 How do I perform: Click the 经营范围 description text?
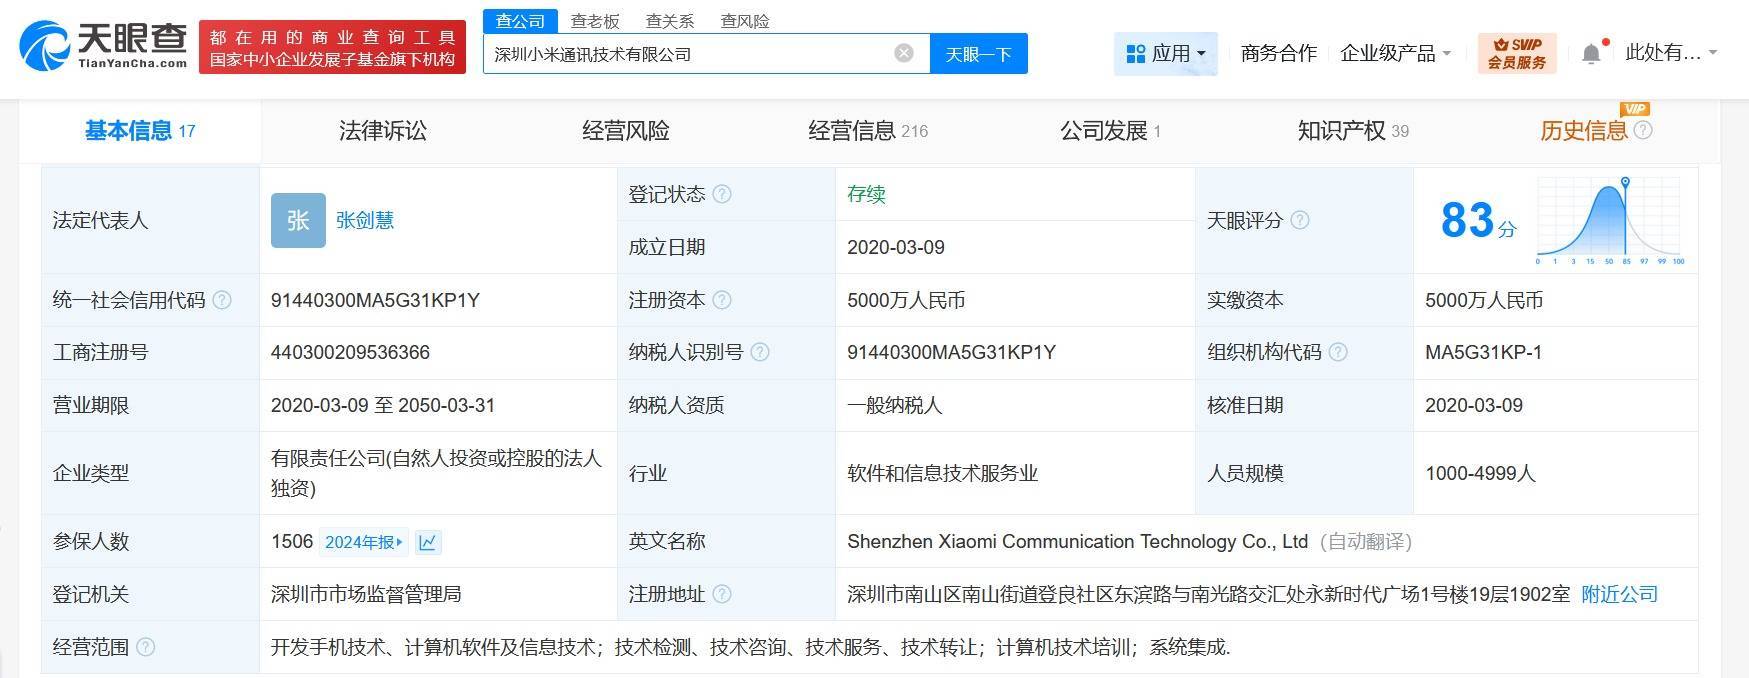click(x=750, y=647)
